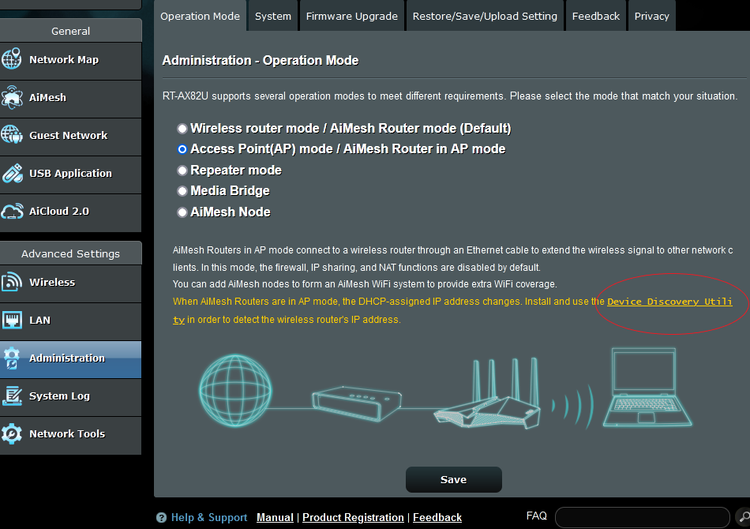Switch to the Operation Mode tab

(200, 16)
